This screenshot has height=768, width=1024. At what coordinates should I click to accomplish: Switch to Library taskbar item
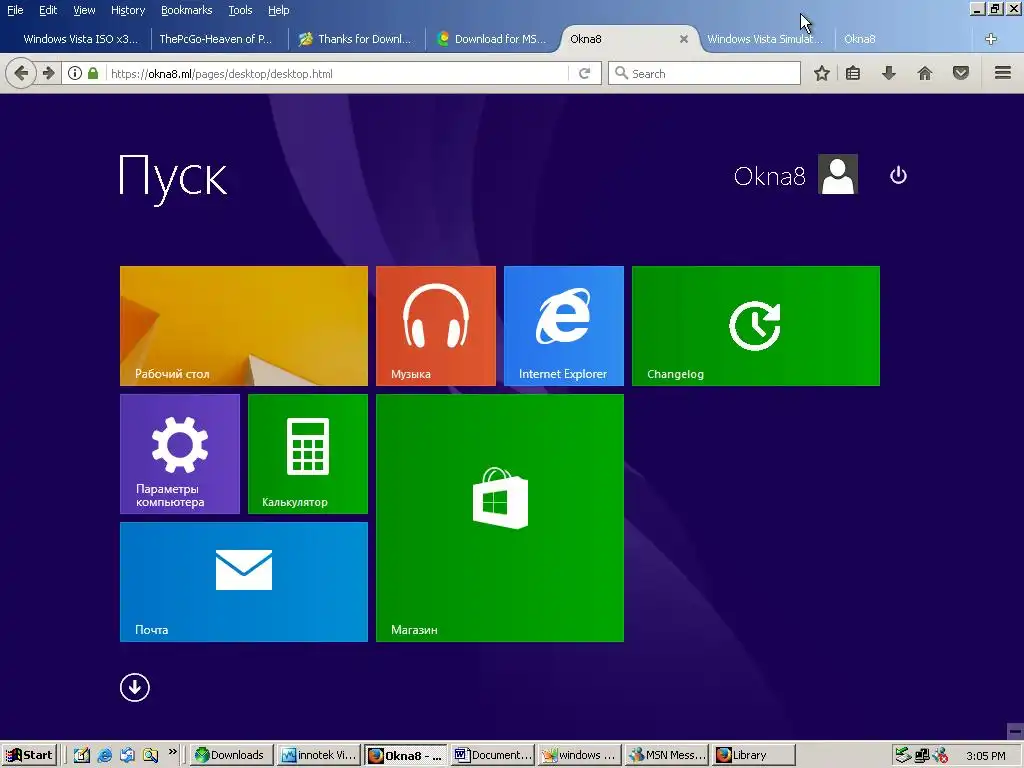(x=754, y=755)
